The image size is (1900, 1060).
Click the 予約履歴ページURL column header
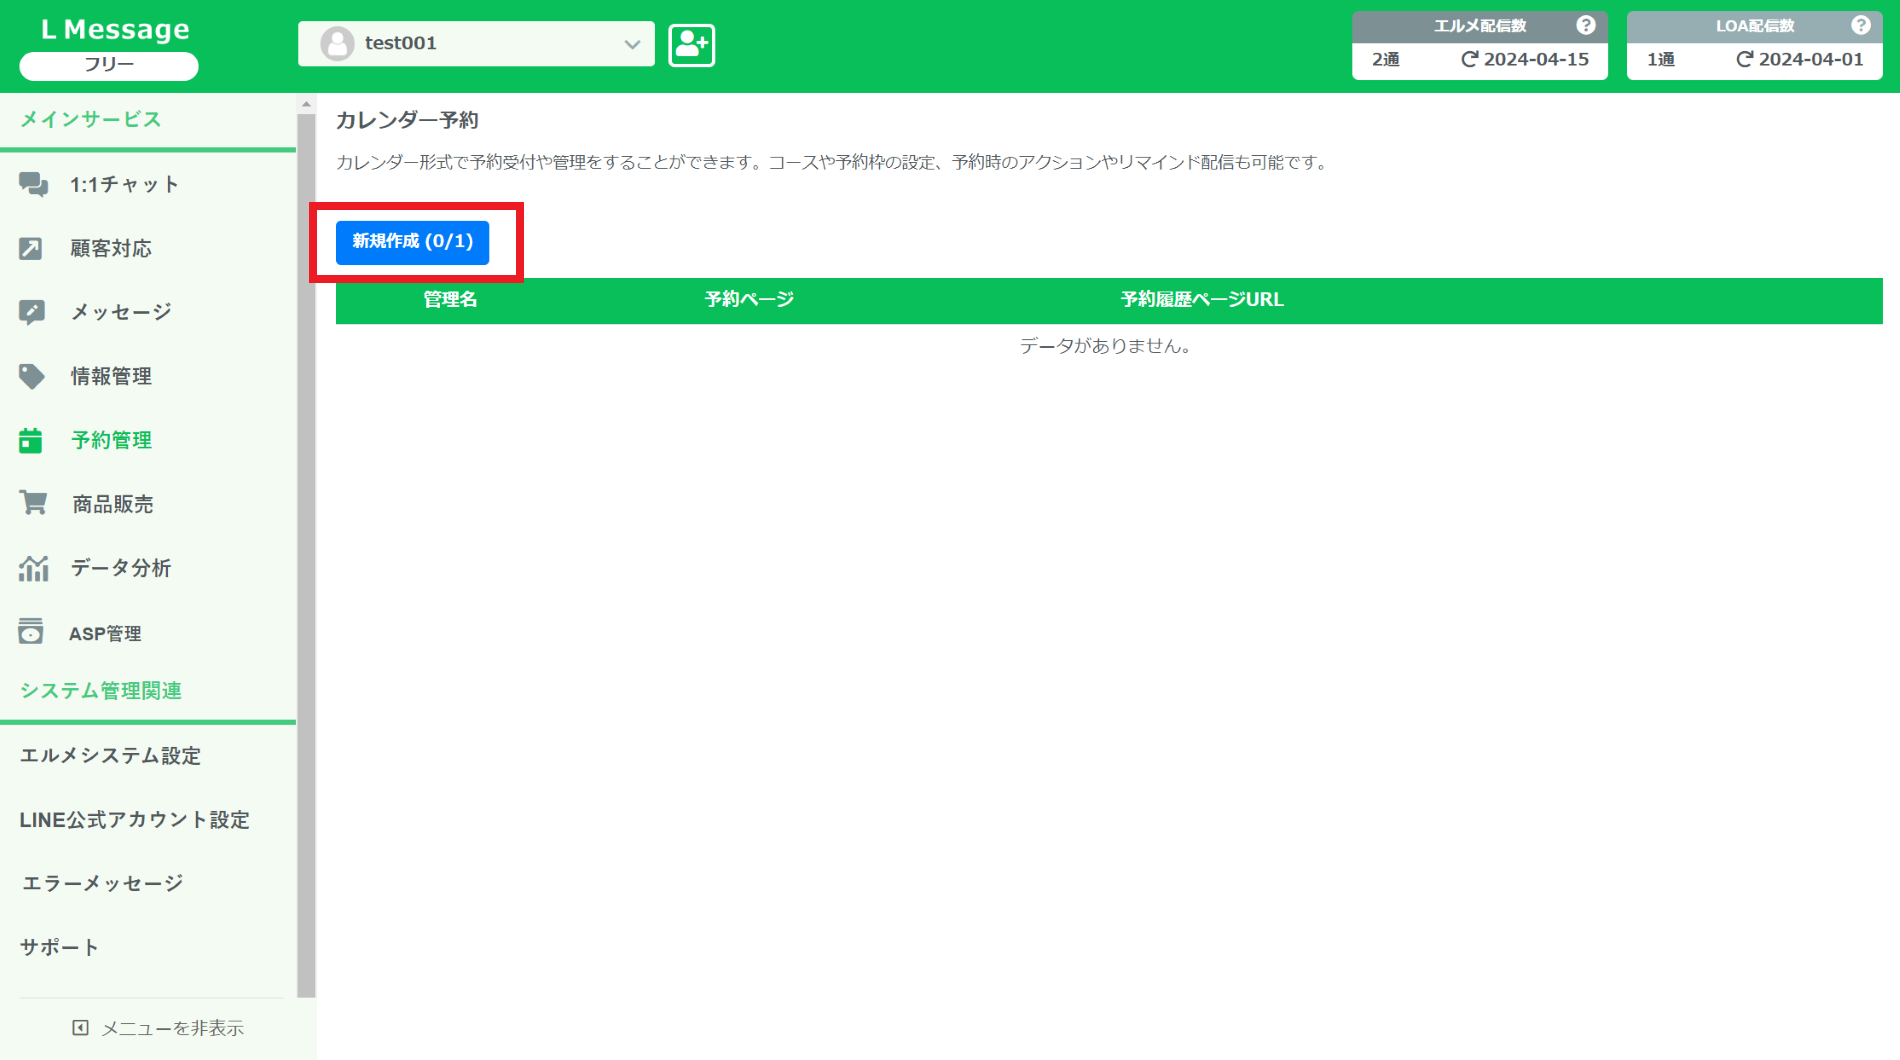click(x=1202, y=300)
